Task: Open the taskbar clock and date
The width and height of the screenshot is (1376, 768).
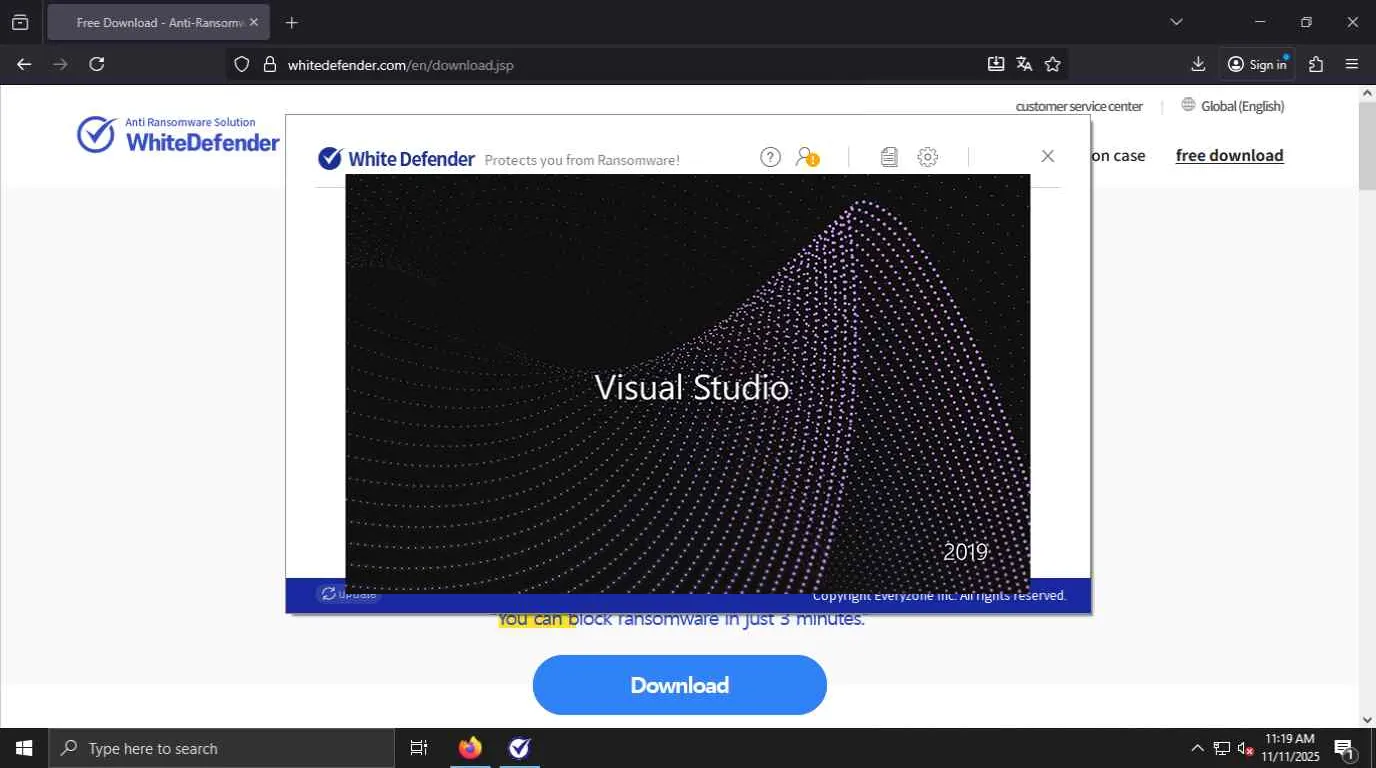Action: (x=1292, y=748)
